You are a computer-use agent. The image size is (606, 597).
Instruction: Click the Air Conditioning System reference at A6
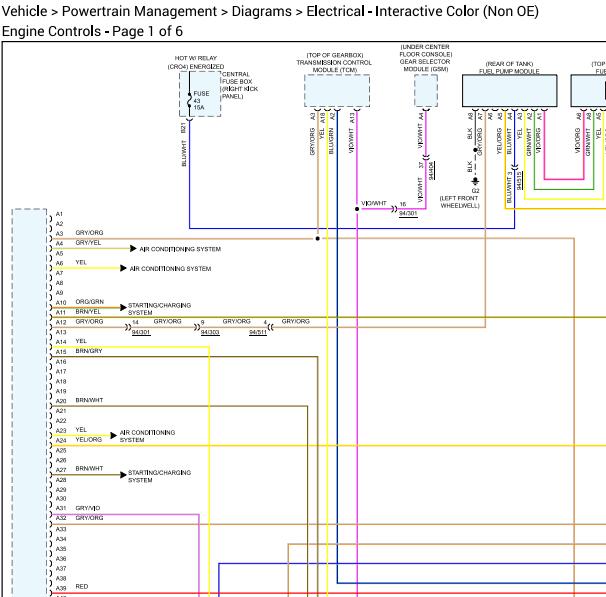(x=170, y=269)
